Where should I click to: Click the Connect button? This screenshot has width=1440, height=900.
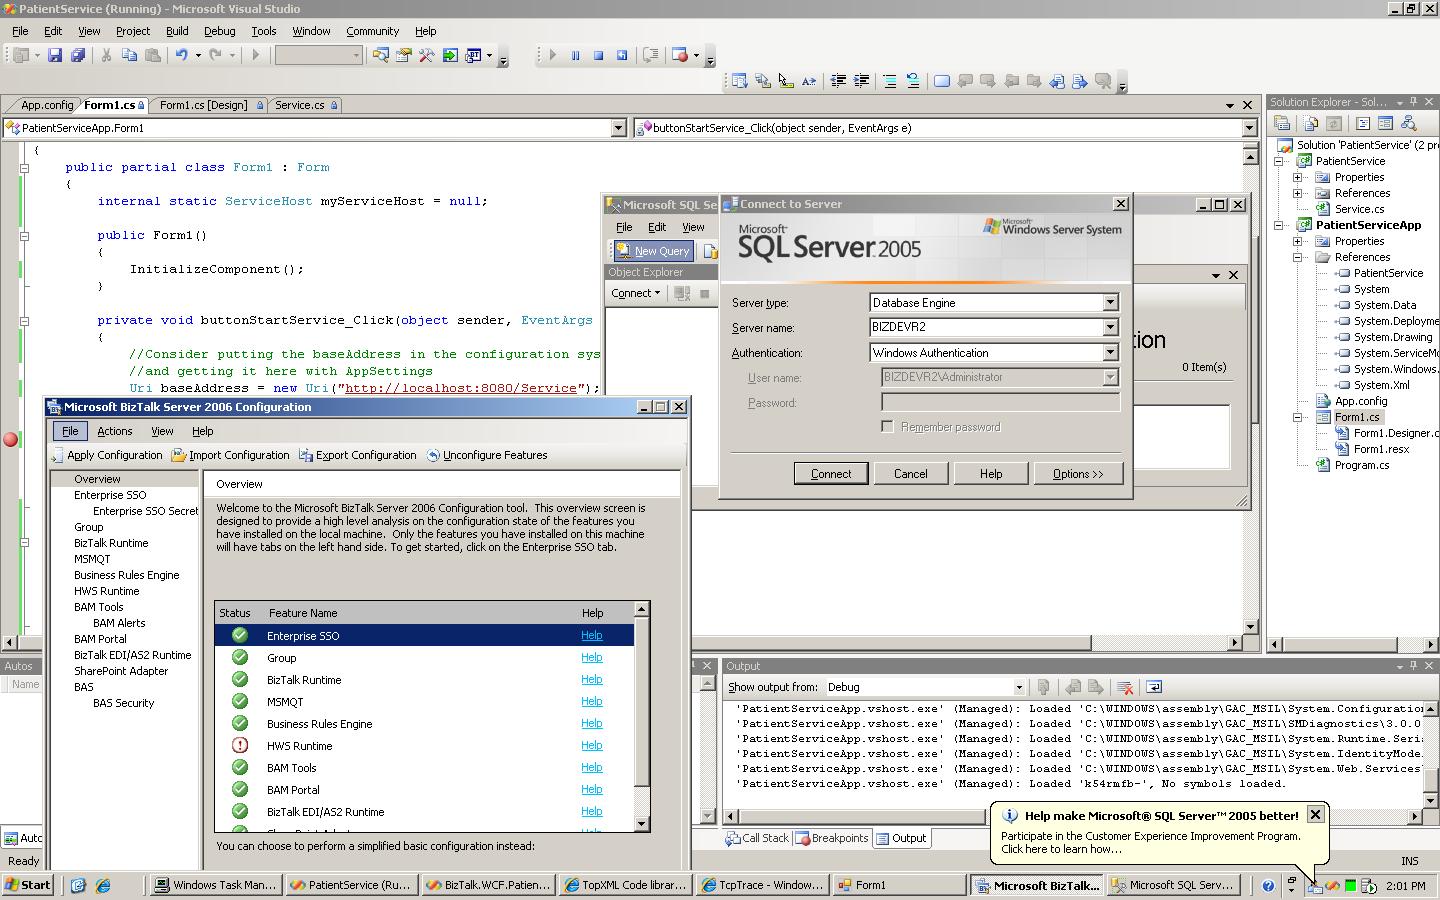831,474
